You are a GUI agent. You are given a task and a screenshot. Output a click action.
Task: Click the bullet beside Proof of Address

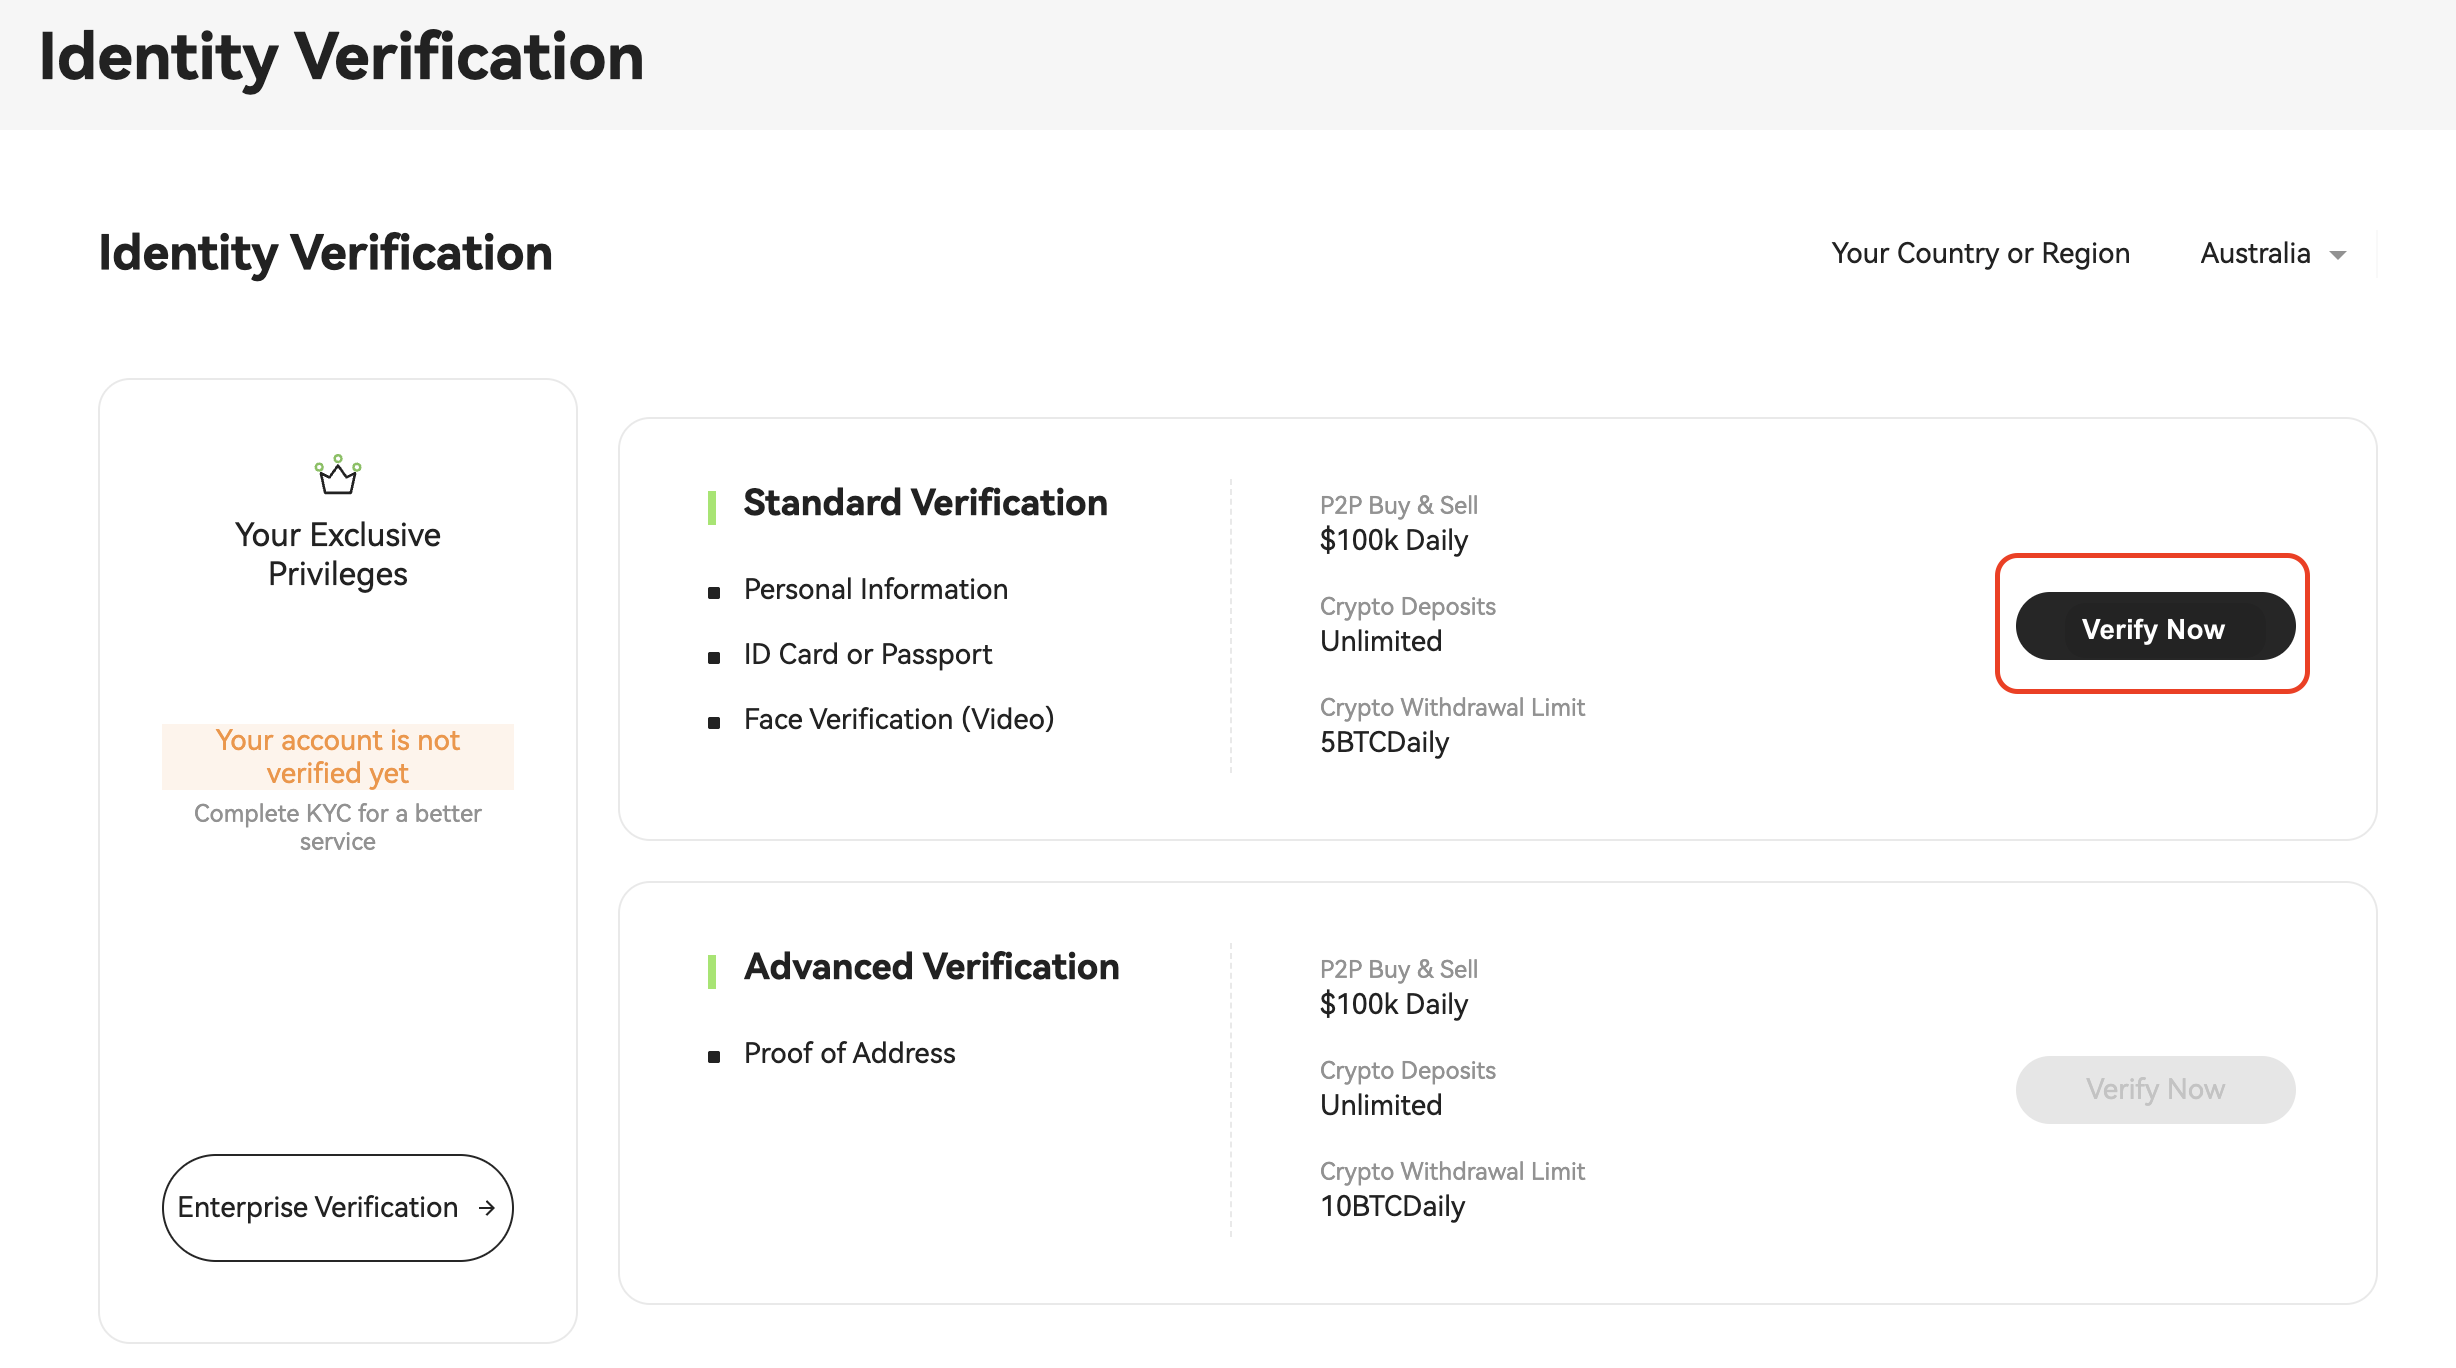tap(714, 1057)
